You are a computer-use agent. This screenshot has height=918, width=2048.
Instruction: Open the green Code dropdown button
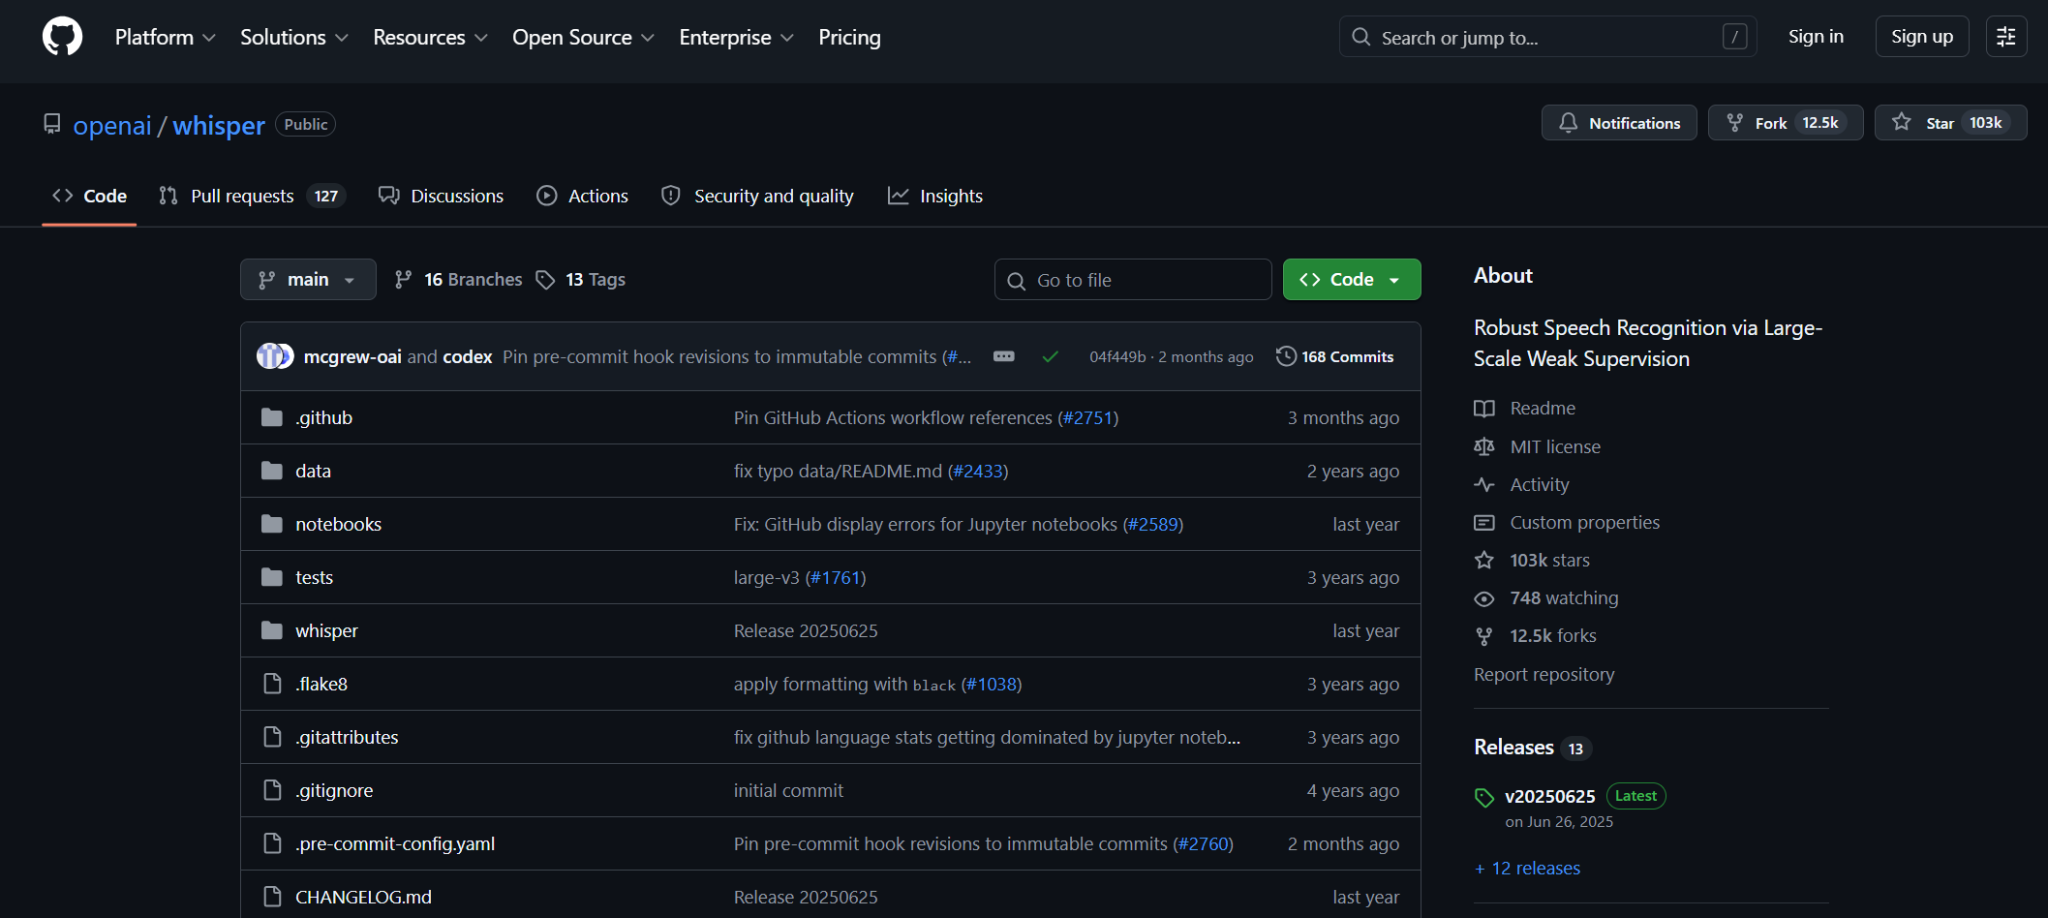1352,280
